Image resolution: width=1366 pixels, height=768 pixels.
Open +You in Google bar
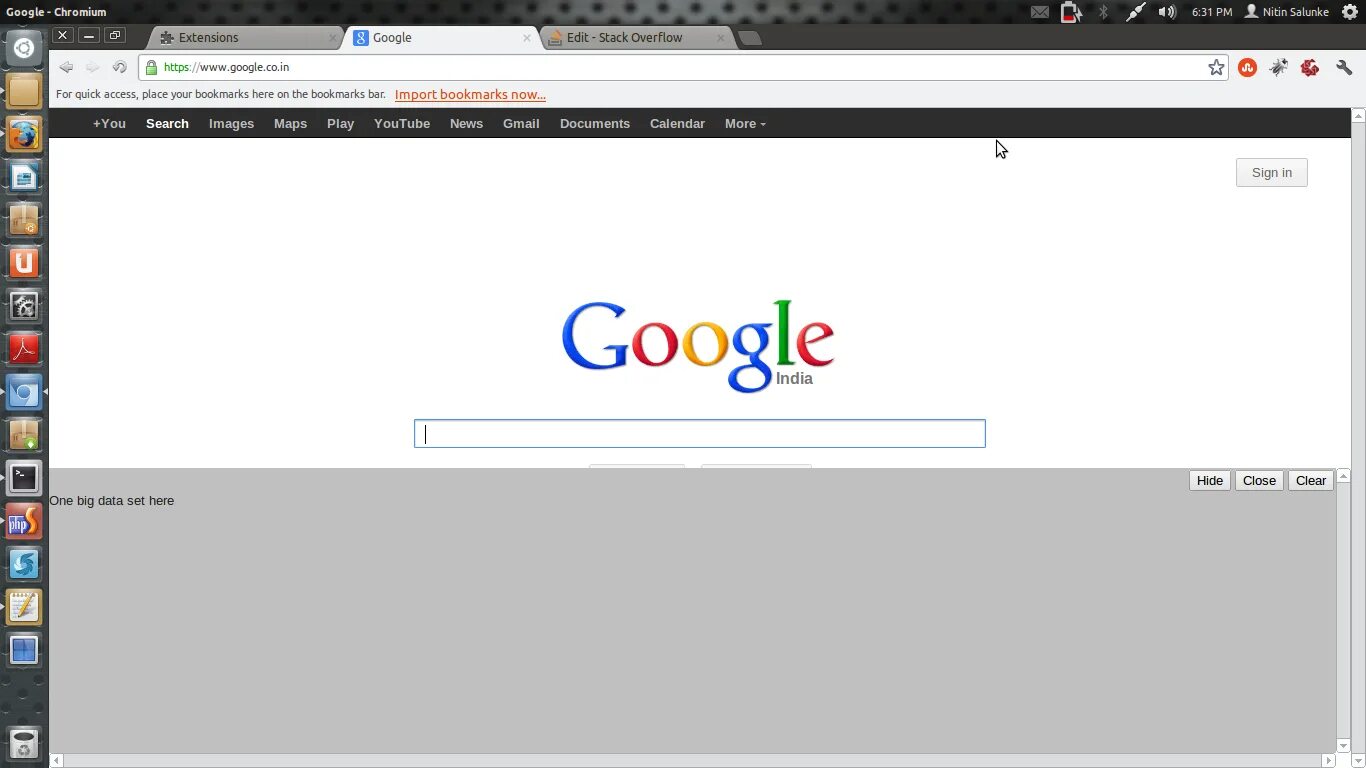(109, 124)
